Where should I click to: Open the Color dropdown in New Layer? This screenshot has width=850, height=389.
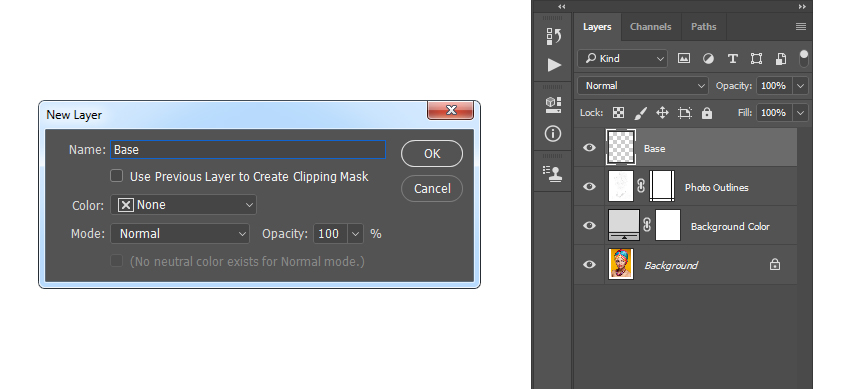(x=183, y=205)
